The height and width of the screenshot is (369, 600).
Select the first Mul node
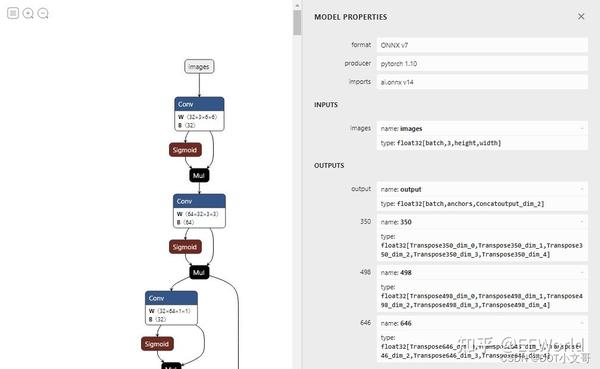point(199,176)
